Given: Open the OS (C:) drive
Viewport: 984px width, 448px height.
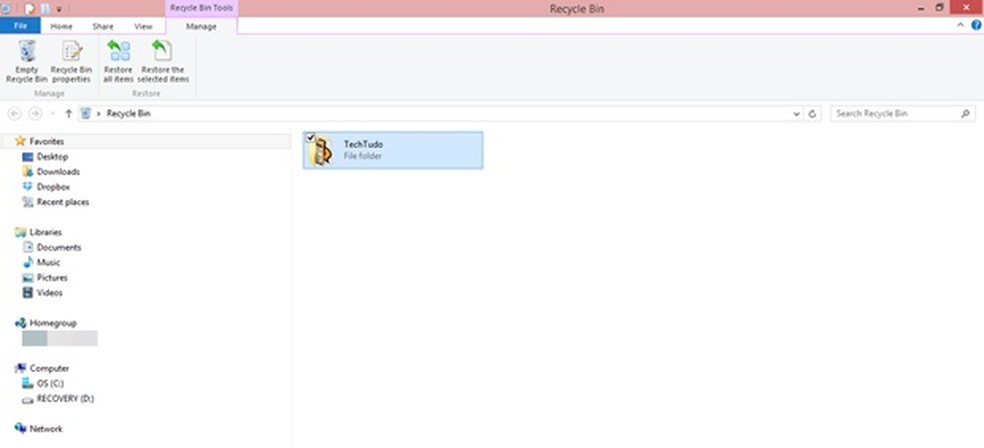Looking at the screenshot, I should (x=50, y=383).
